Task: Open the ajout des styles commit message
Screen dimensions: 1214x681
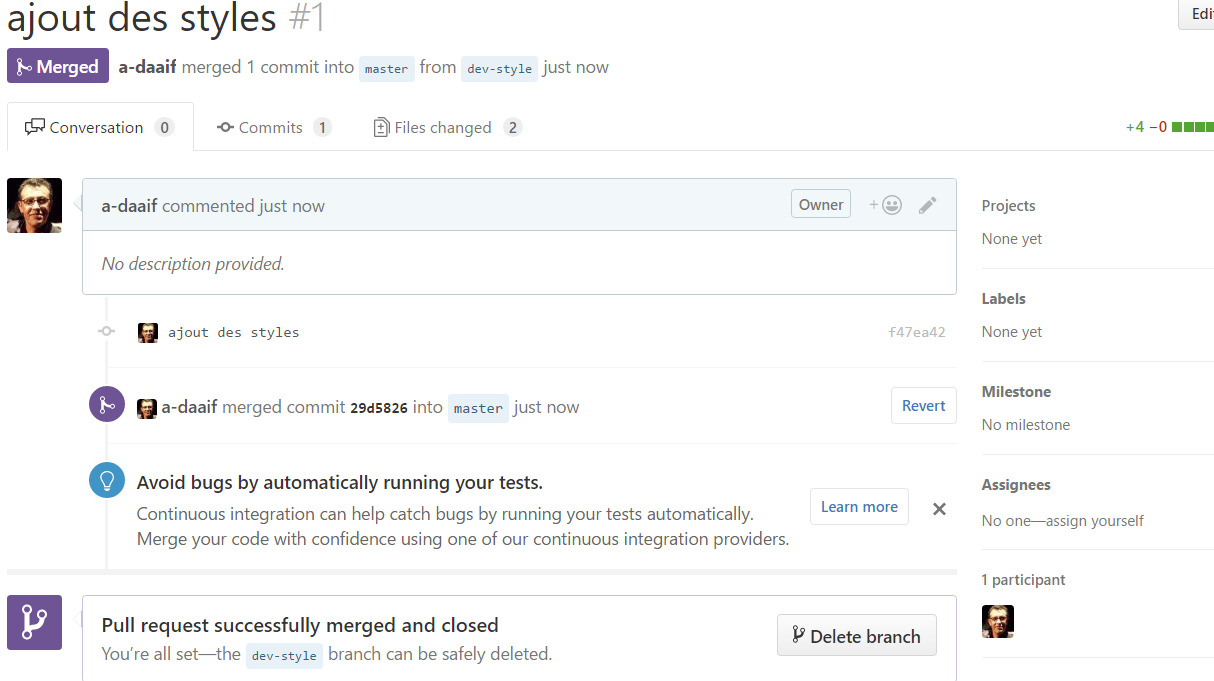Action: click(233, 332)
